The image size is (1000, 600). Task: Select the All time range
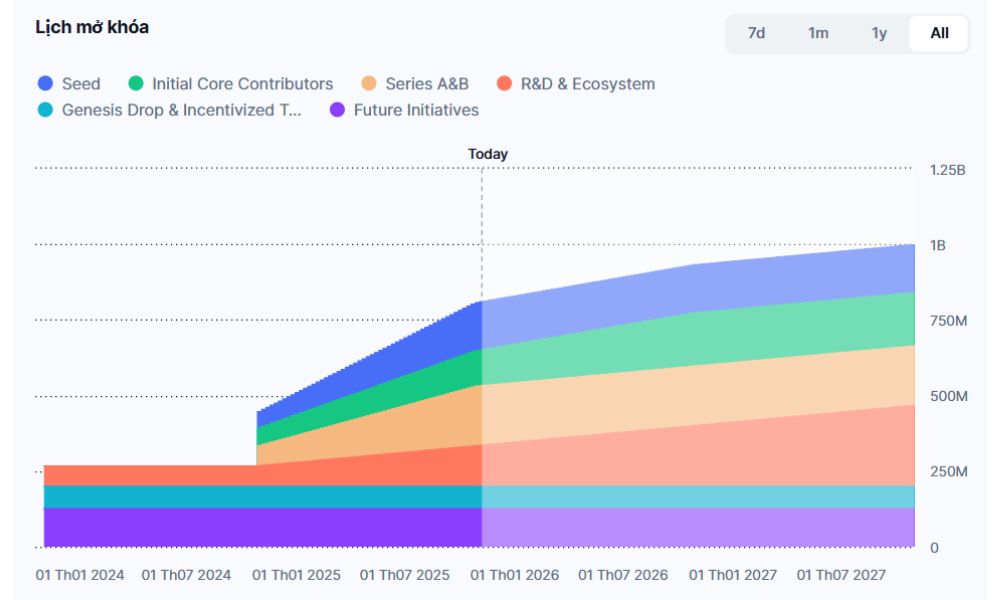coord(940,33)
